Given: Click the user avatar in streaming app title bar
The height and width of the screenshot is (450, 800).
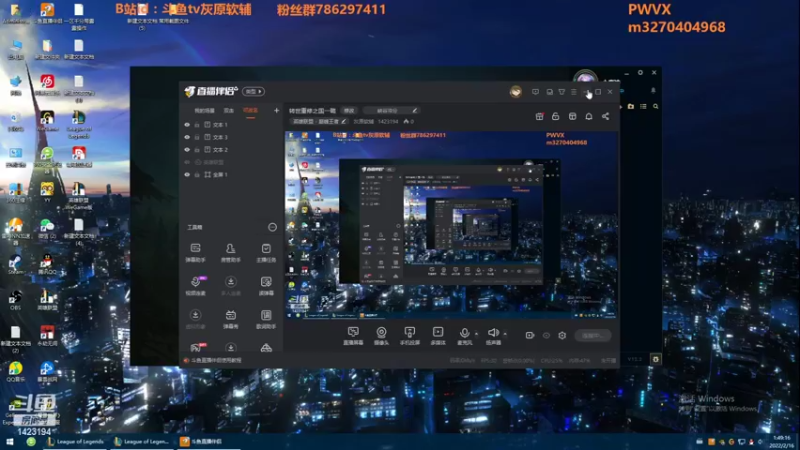Looking at the screenshot, I should point(516,92).
